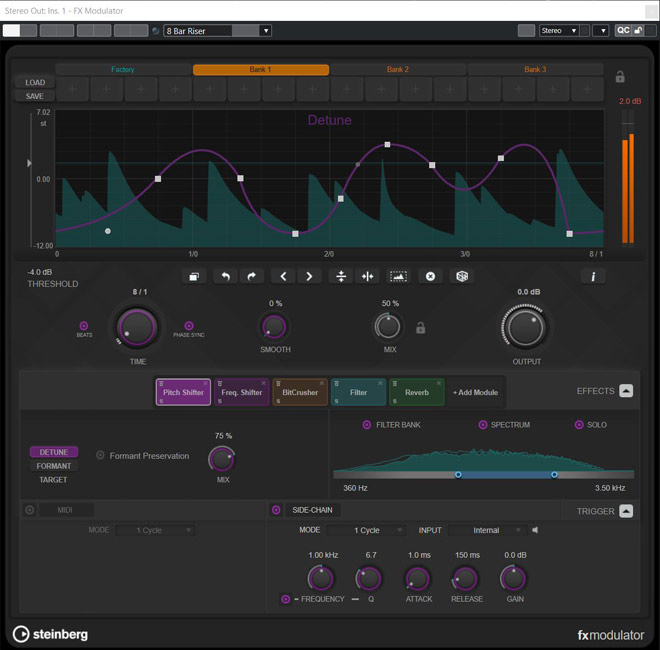Select the Freq. Shifter effect module
This screenshot has height=650, width=660.
coord(242,392)
